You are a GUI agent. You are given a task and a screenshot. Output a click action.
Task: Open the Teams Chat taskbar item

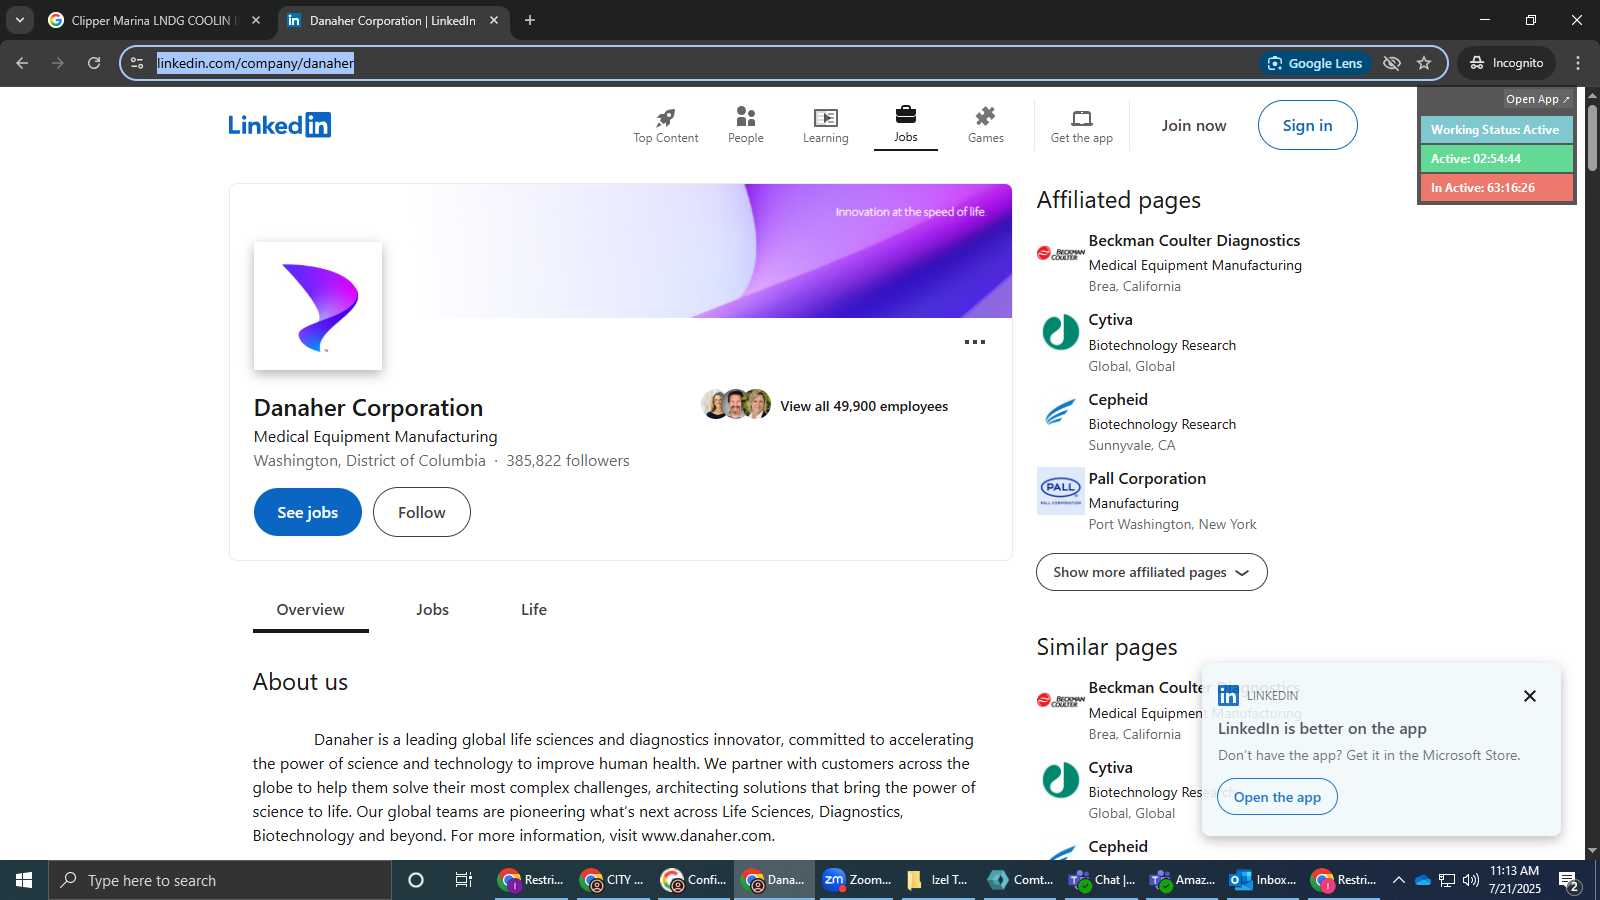[x=1101, y=880]
